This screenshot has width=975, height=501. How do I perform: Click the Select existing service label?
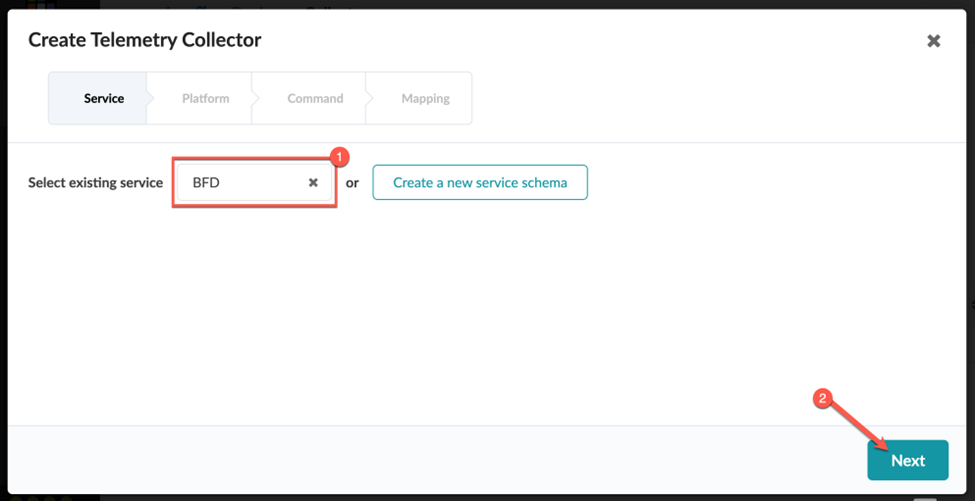tap(95, 183)
